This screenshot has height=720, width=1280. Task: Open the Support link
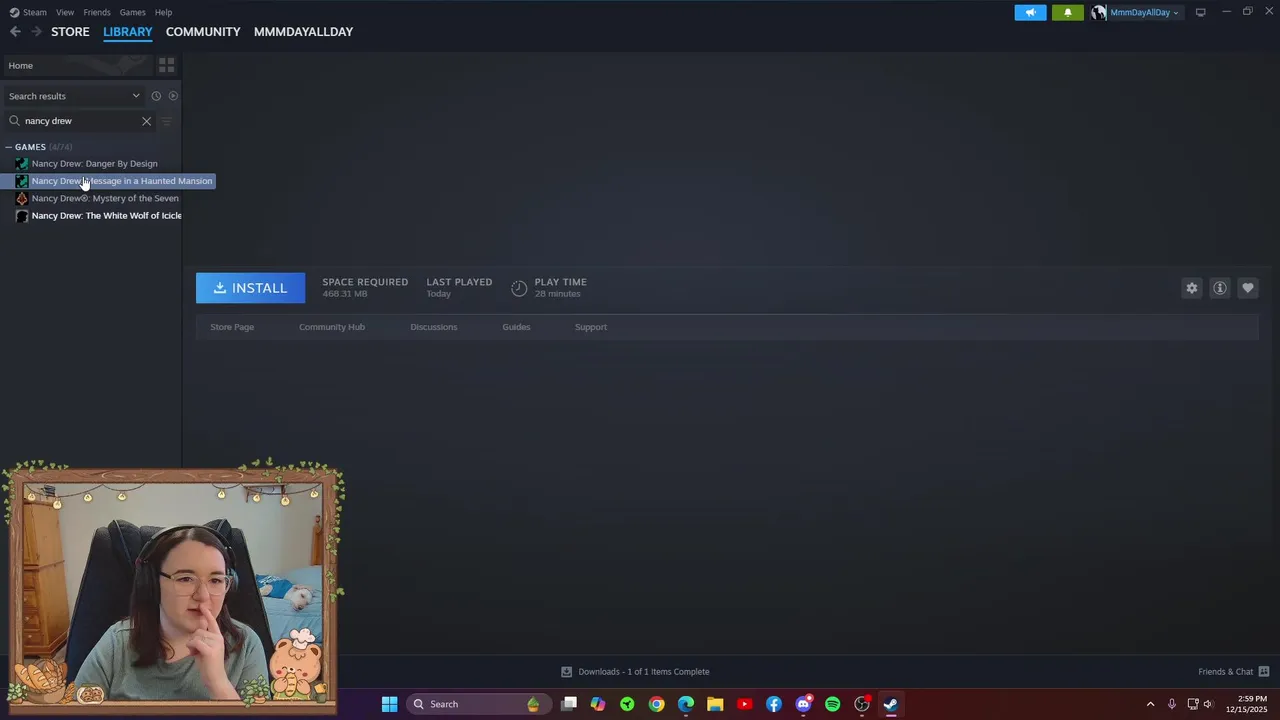click(591, 327)
